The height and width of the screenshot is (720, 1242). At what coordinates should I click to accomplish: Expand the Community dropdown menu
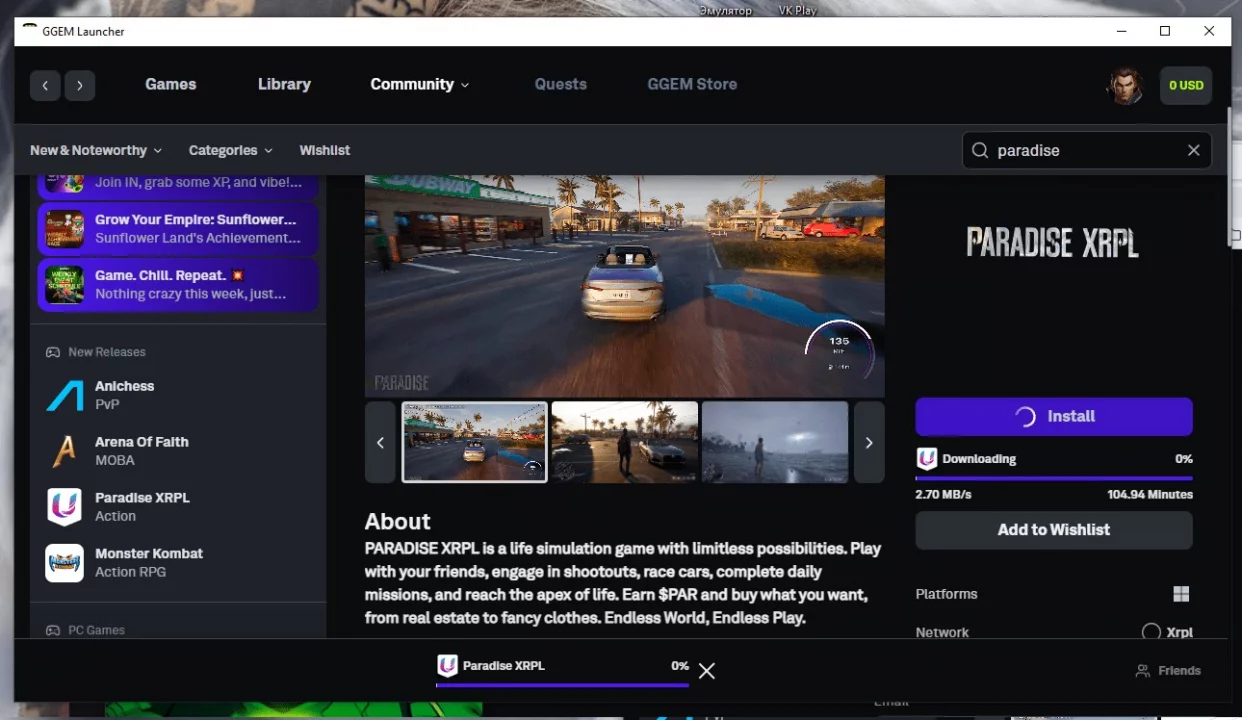pos(420,84)
